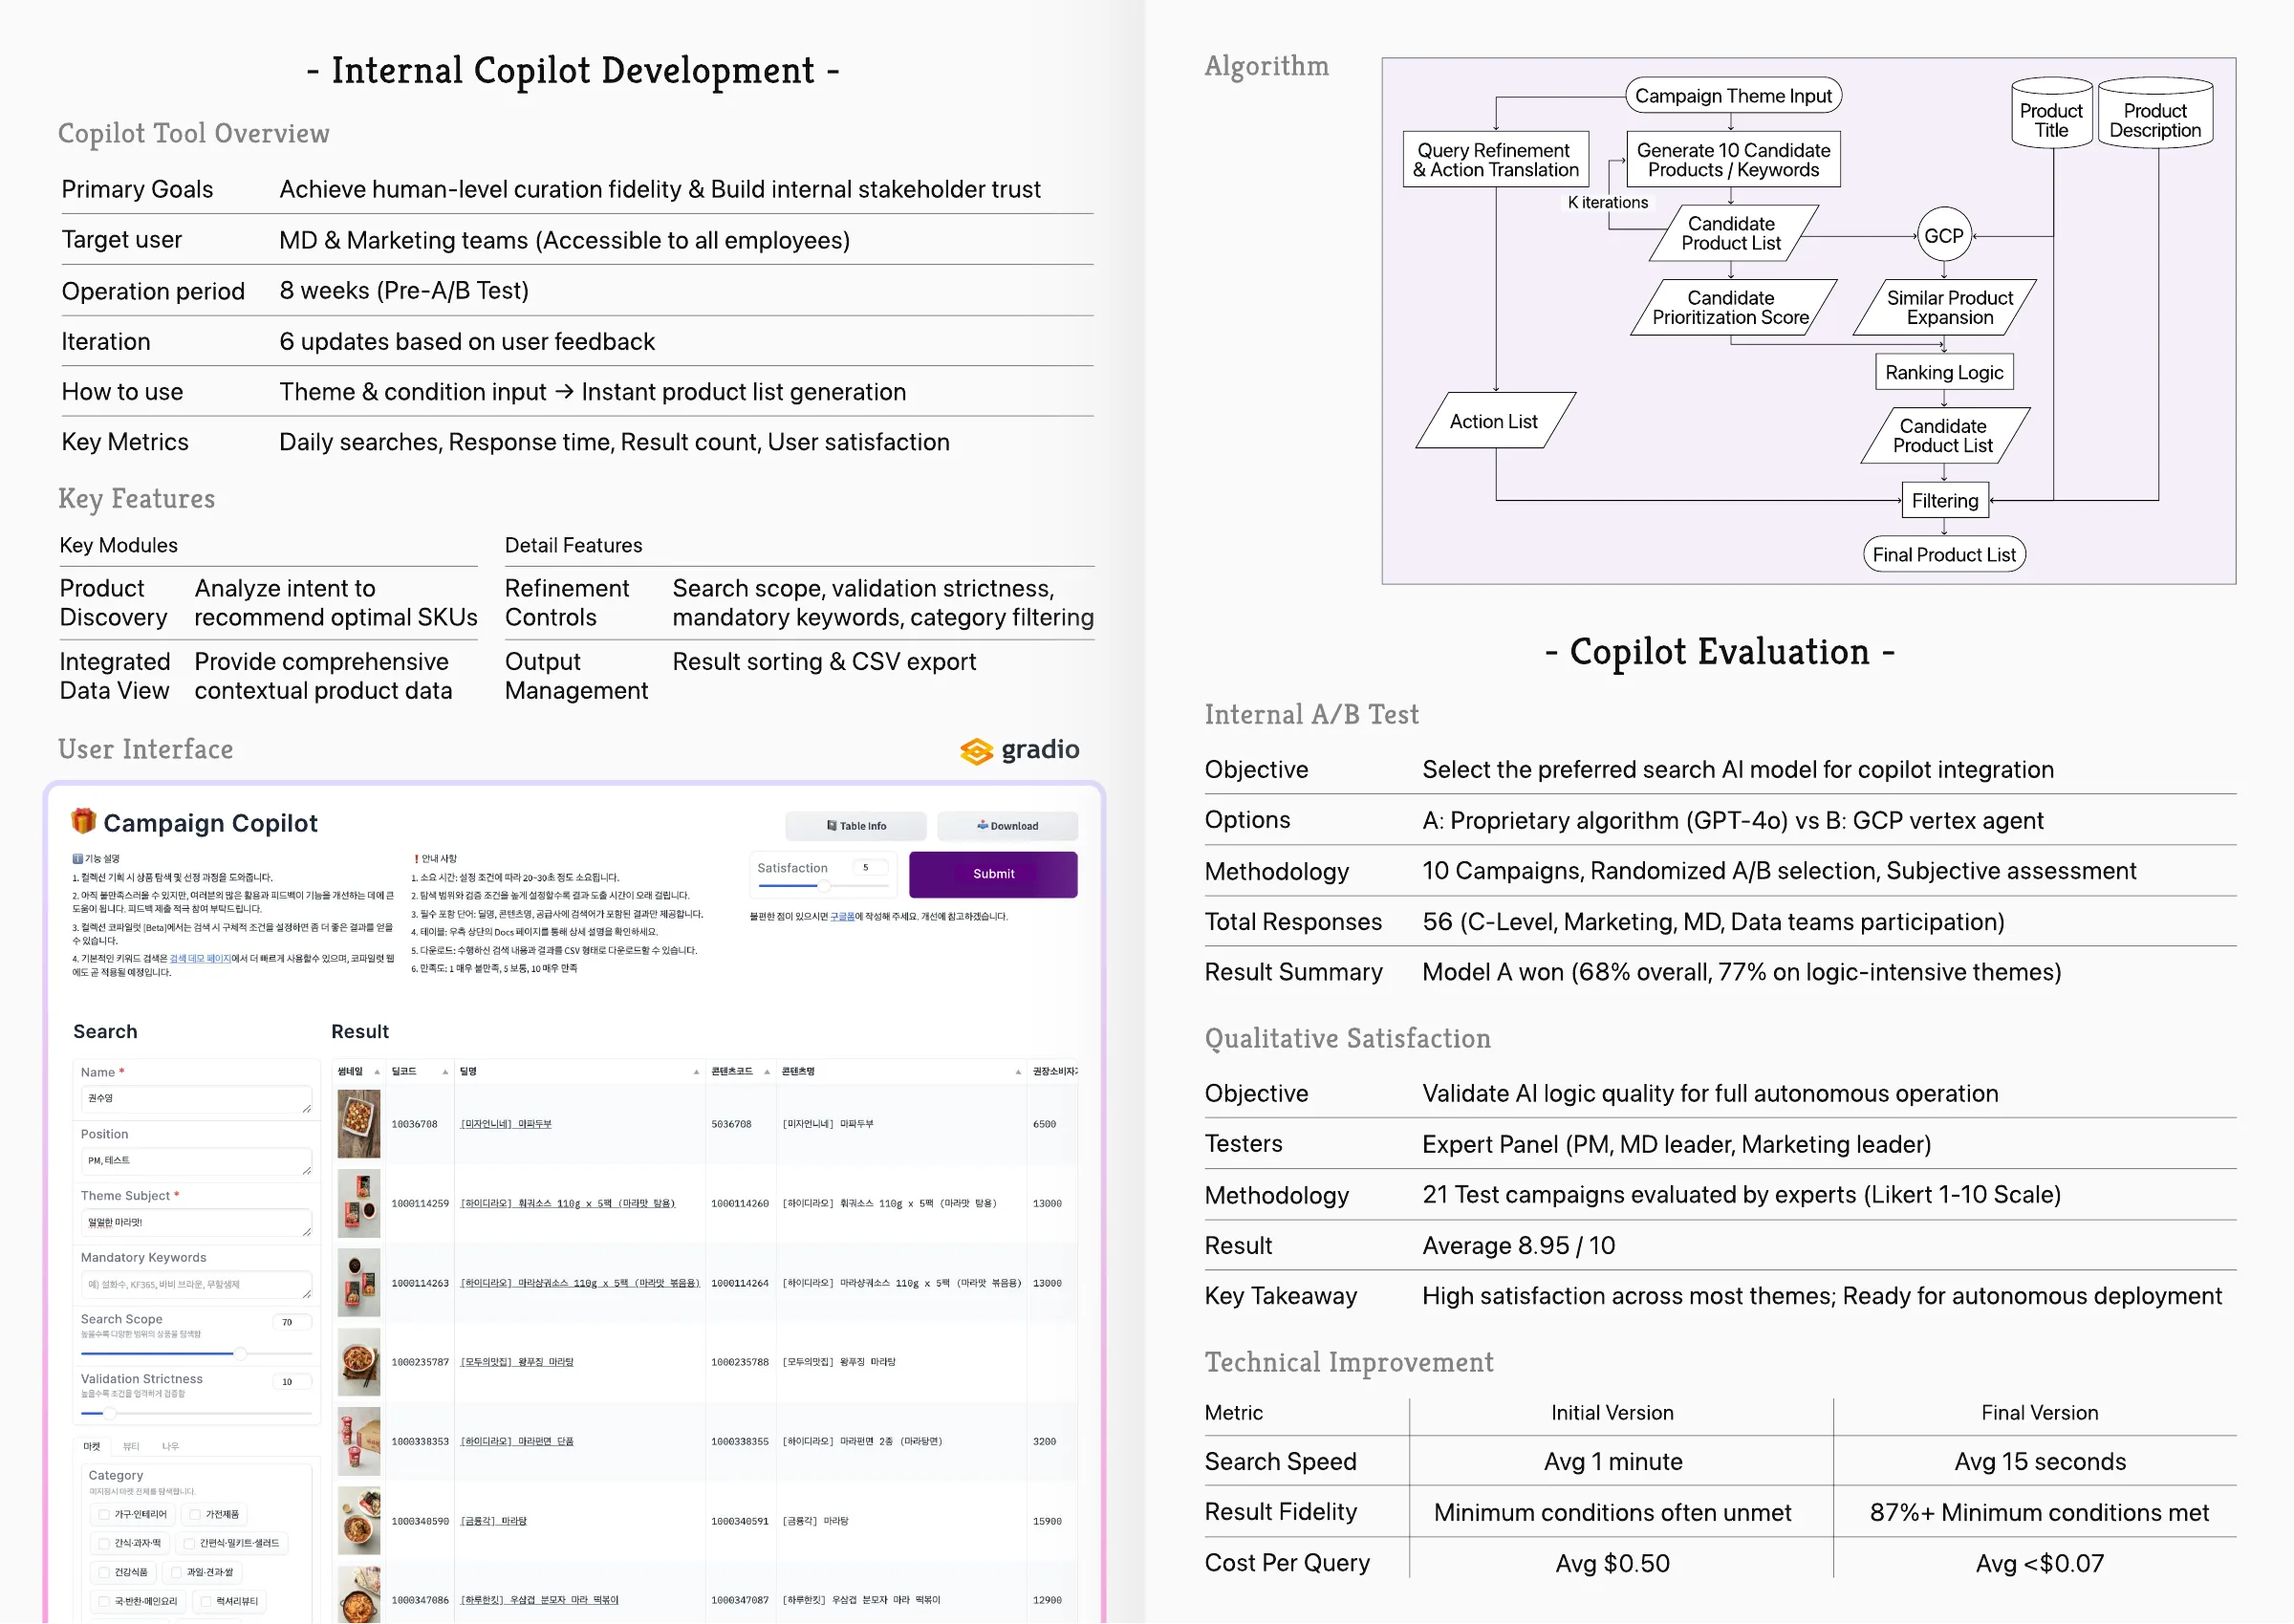Check the 간식·과자·떡 category checkbox
The height and width of the screenshot is (1624, 2294).
coord(104,1543)
